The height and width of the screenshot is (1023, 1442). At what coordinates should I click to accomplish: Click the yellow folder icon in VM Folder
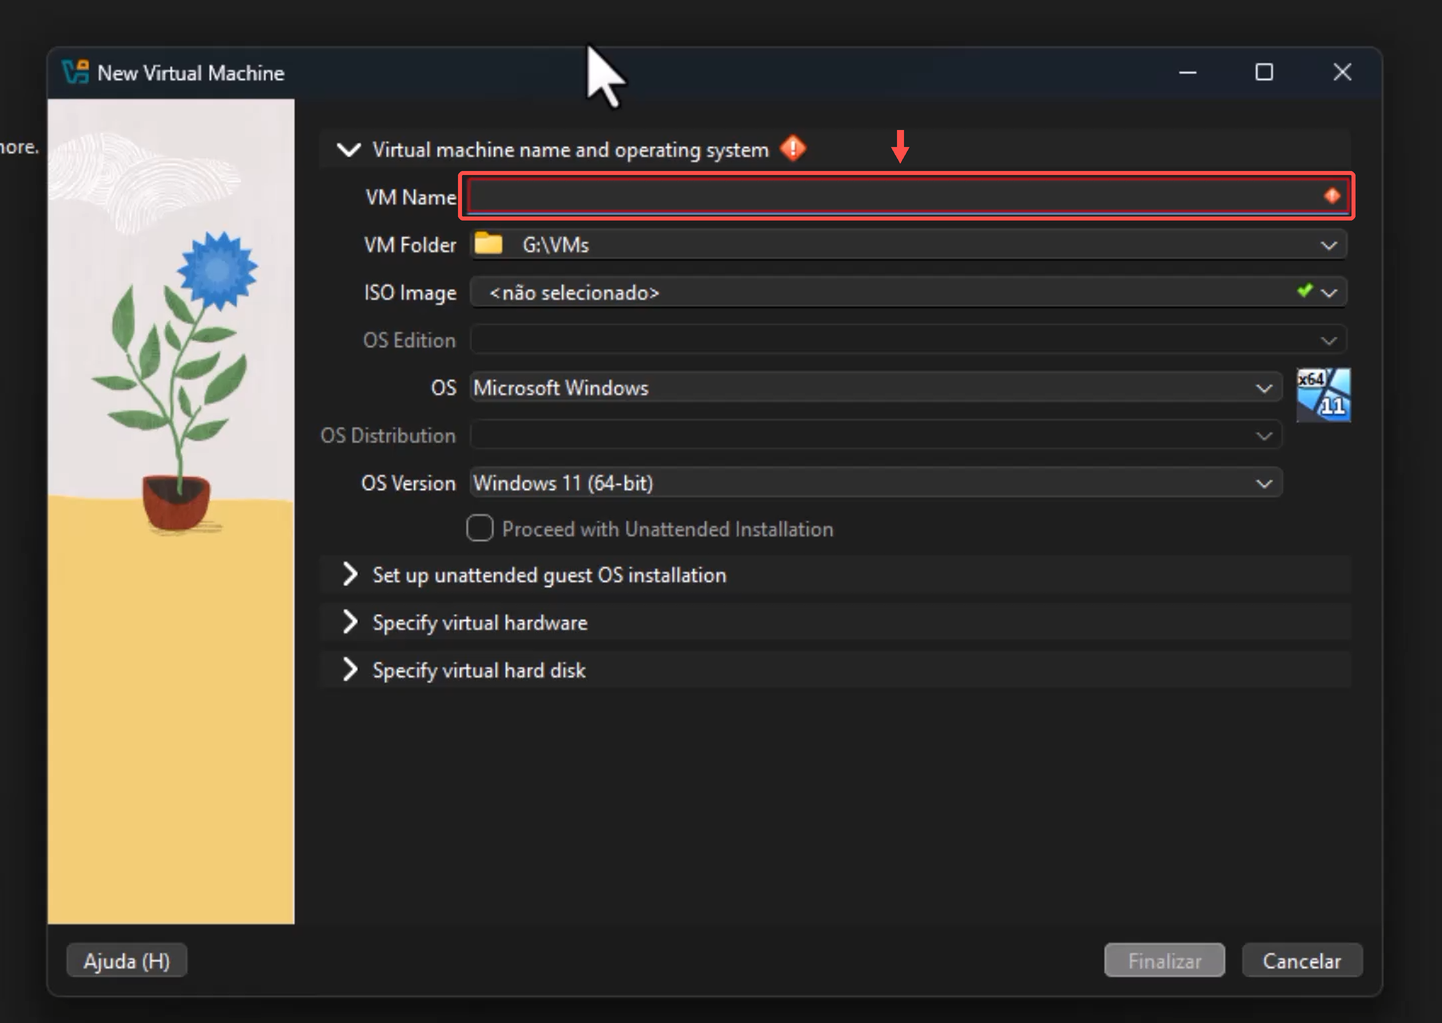(488, 244)
